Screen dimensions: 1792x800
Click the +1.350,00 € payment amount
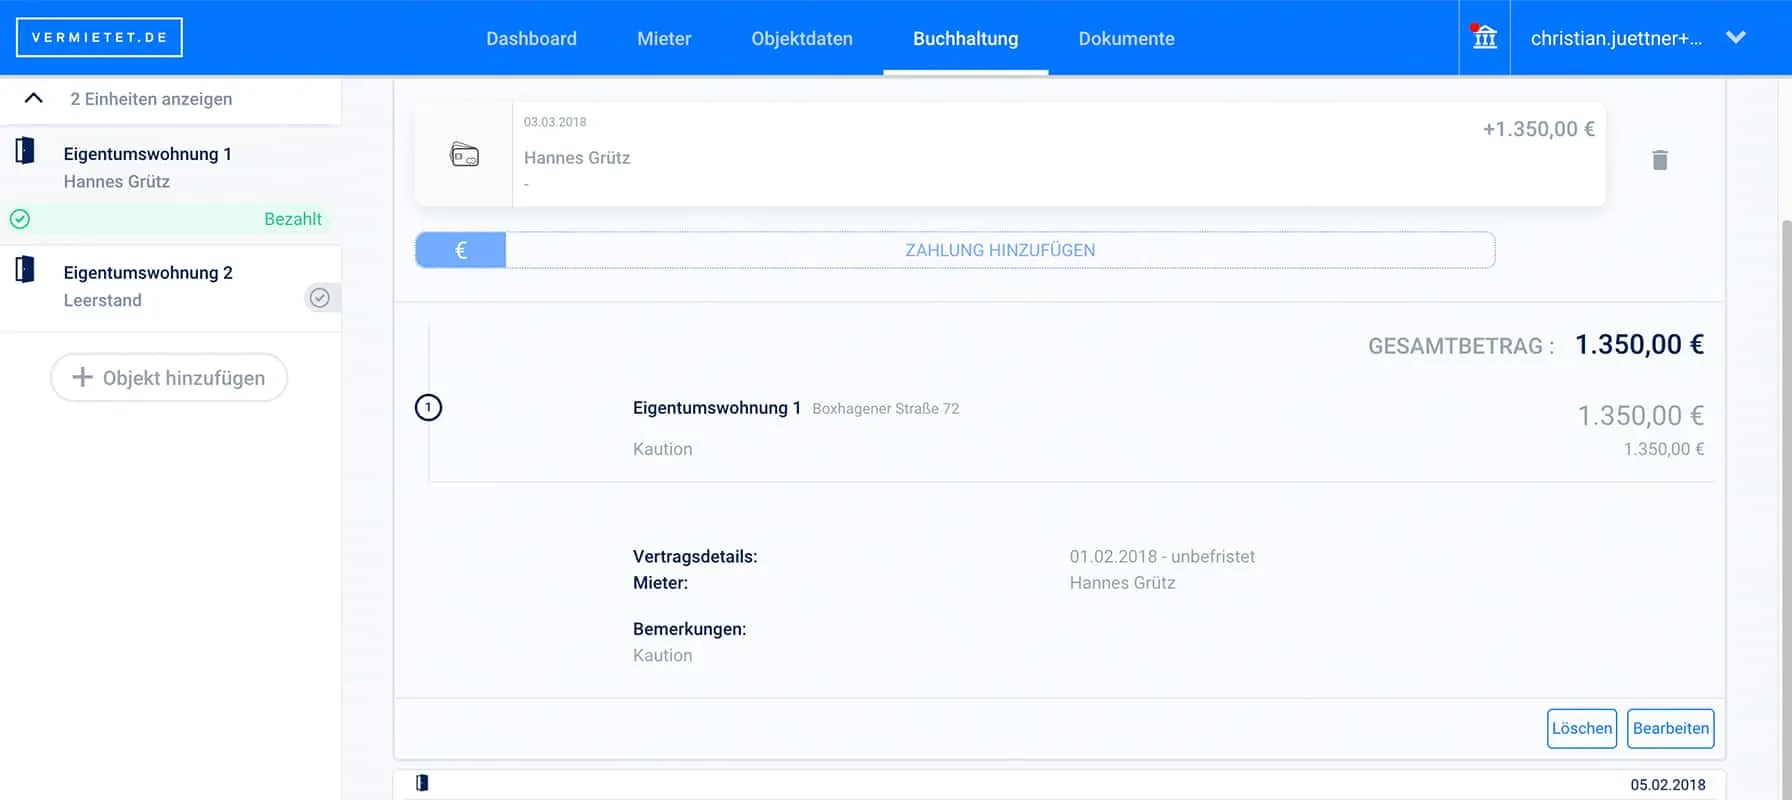point(1538,129)
